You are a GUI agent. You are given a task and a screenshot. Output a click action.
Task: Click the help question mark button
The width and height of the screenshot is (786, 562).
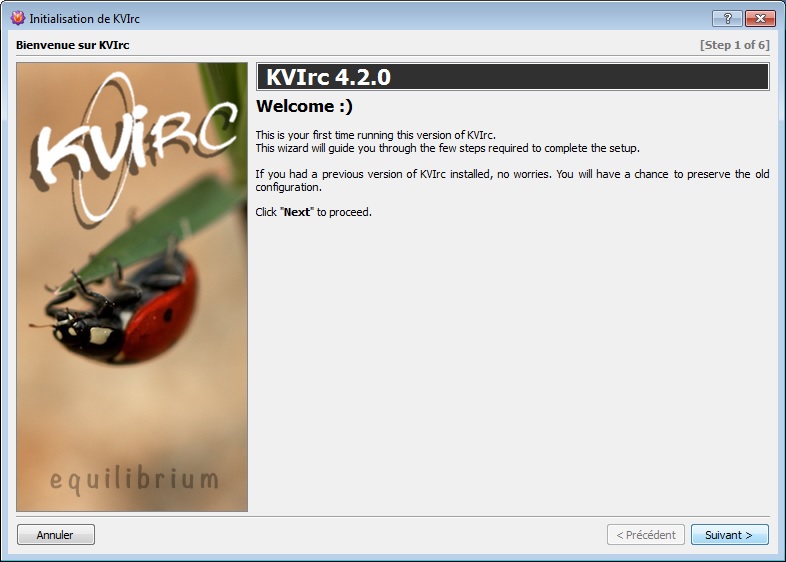tap(727, 19)
